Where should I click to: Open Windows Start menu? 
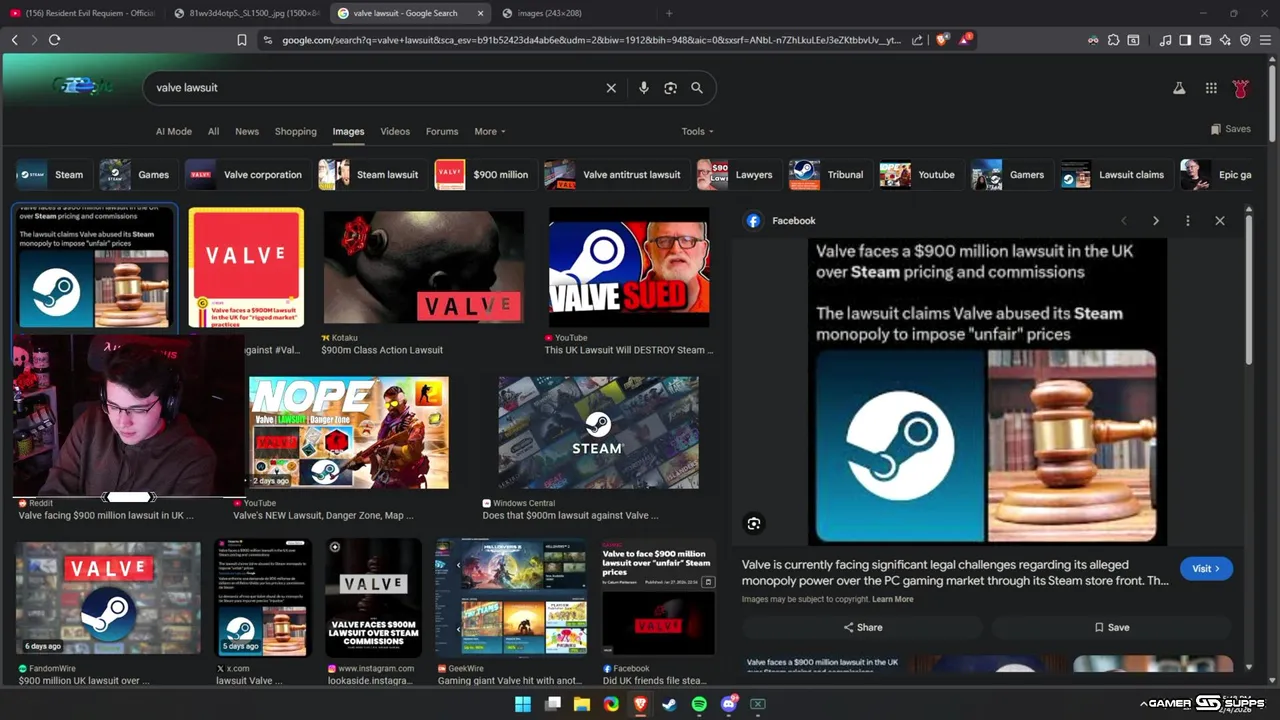(x=523, y=704)
